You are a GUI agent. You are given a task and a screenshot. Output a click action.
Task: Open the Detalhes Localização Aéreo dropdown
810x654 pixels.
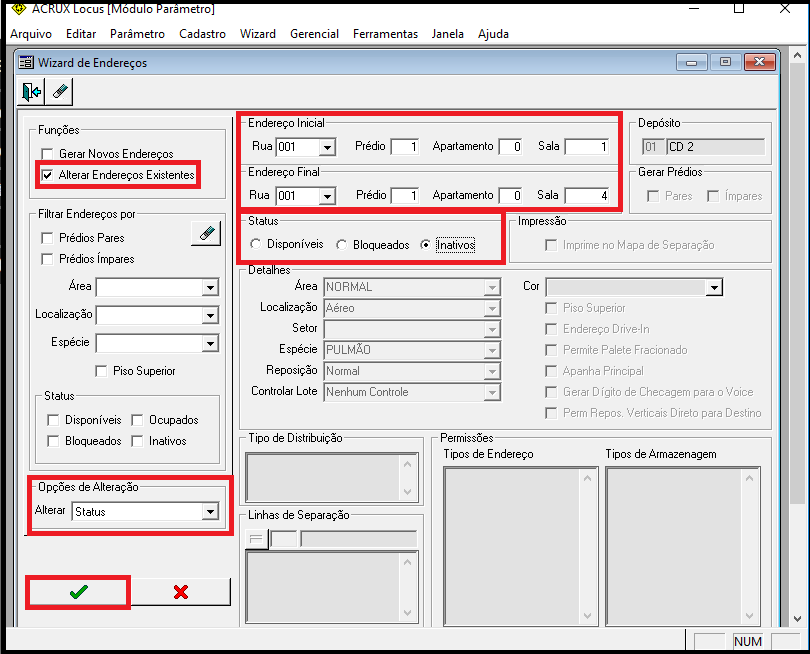492,308
